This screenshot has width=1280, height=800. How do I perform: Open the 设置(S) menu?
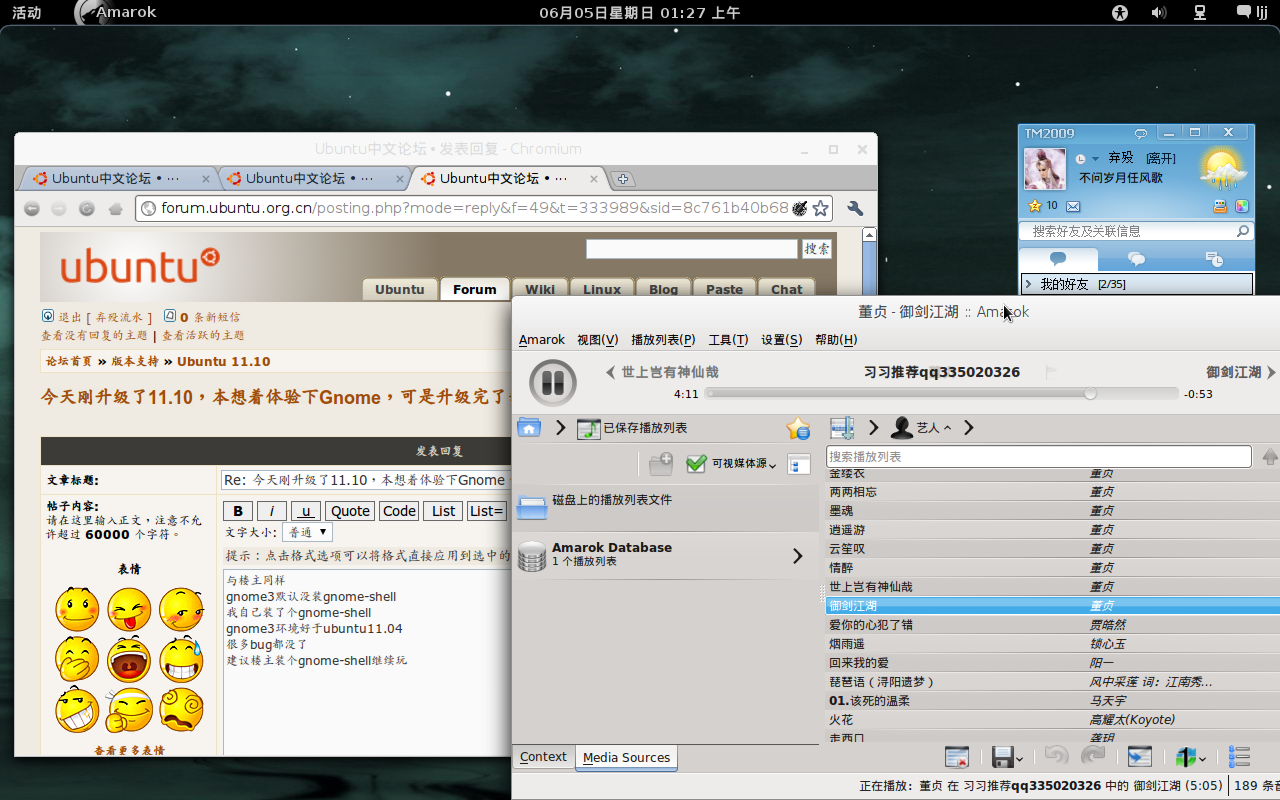pos(781,340)
